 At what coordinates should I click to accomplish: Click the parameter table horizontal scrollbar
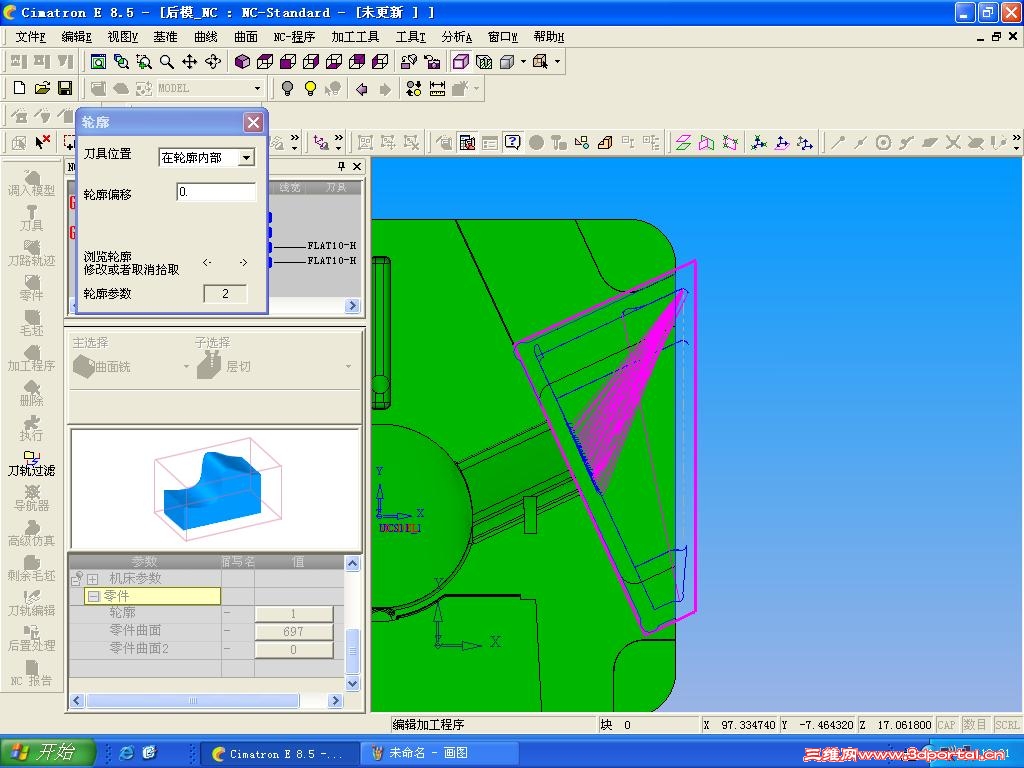206,701
